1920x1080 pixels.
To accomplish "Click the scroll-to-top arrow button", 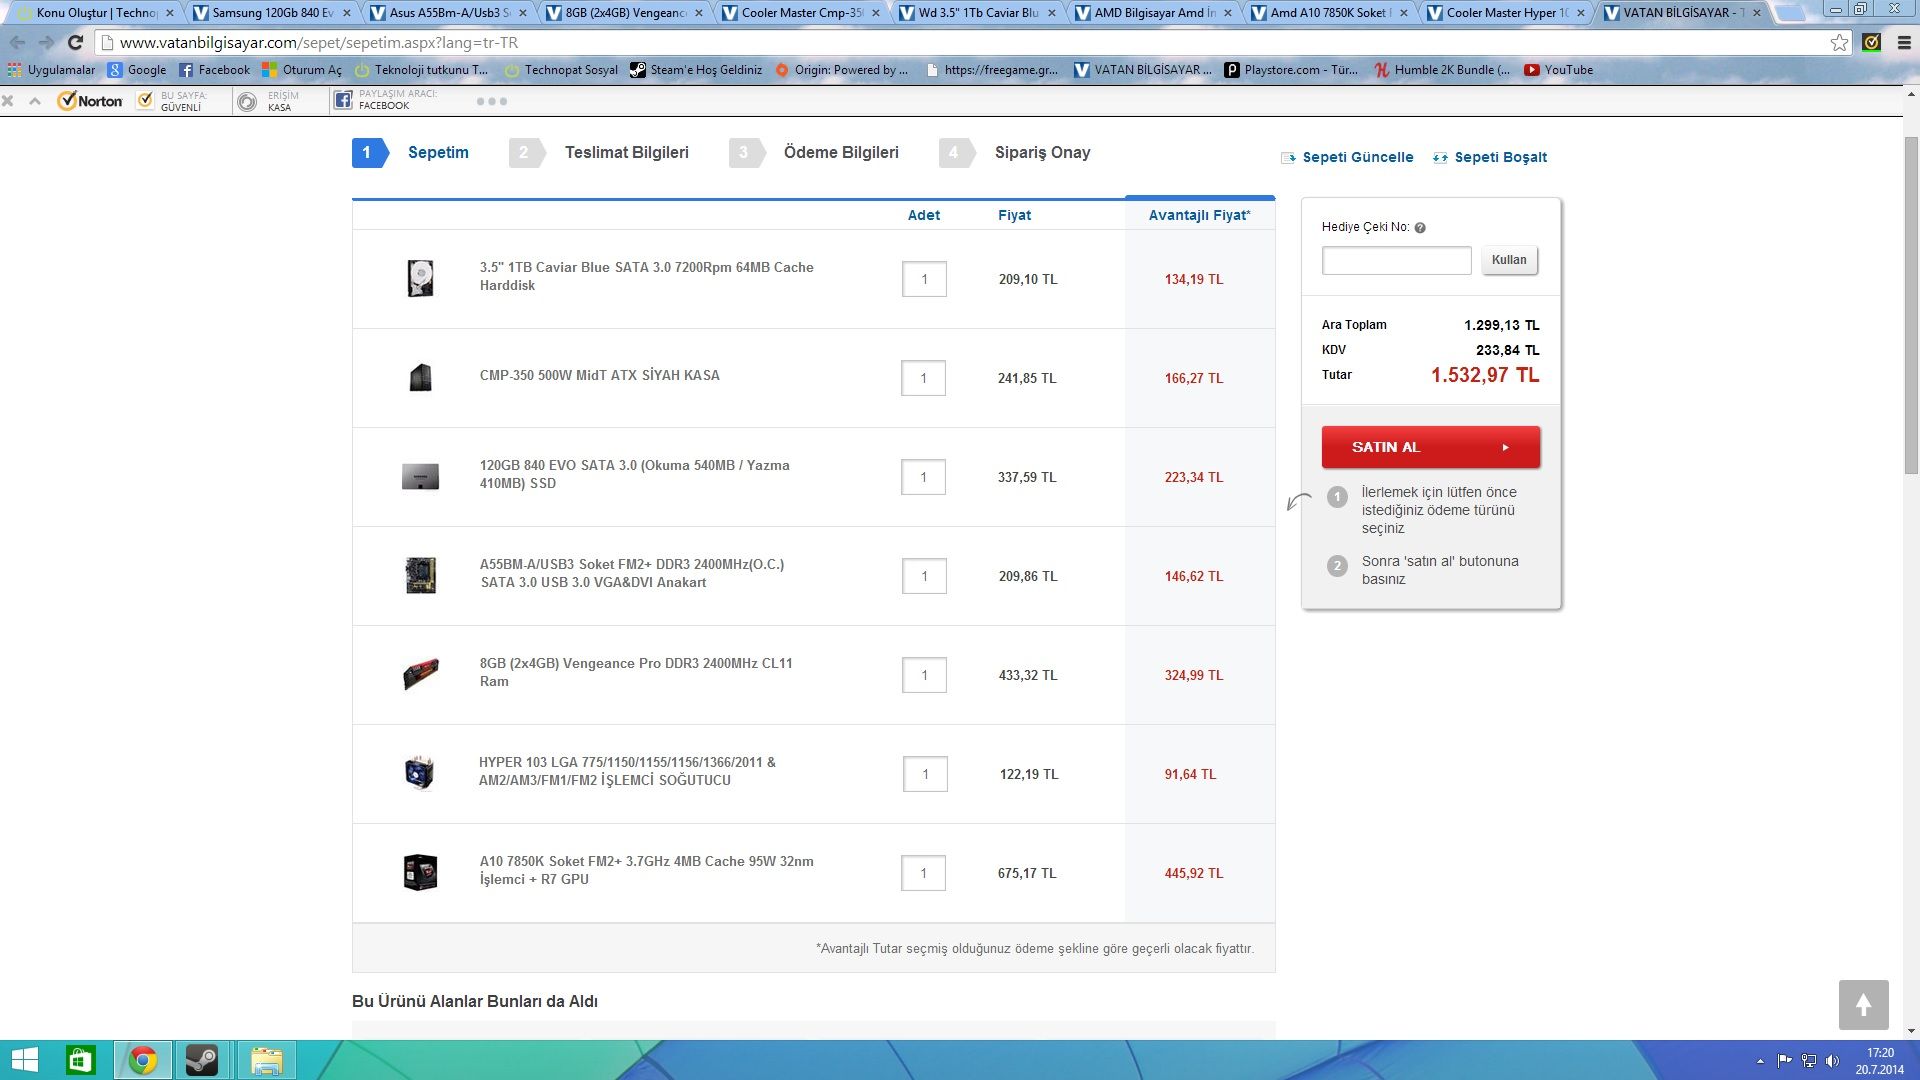I will tap(1863, 1004).
